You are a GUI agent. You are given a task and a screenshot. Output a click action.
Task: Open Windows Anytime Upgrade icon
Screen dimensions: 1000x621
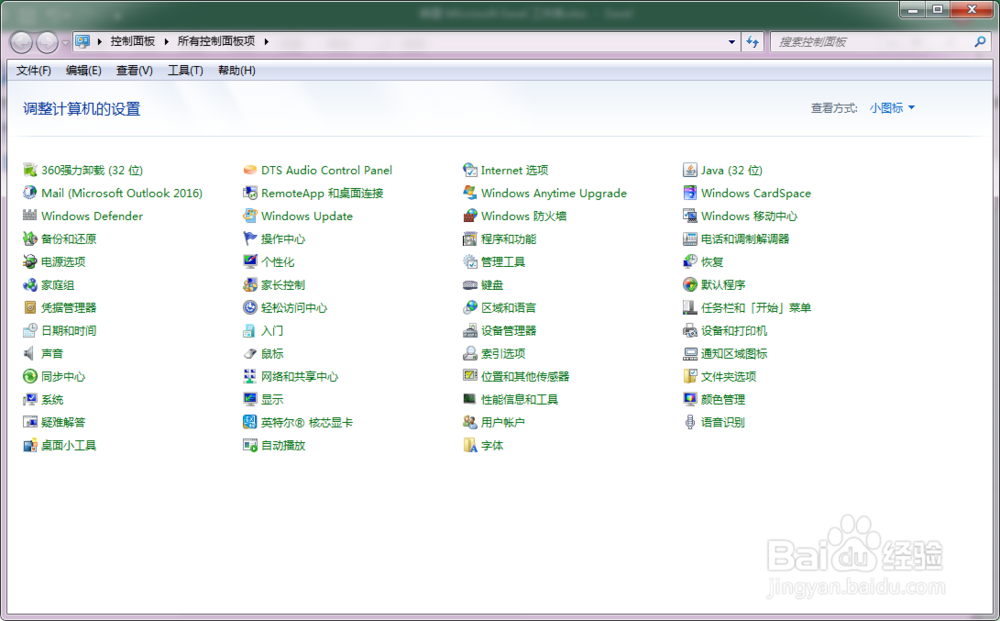(470, 193)
